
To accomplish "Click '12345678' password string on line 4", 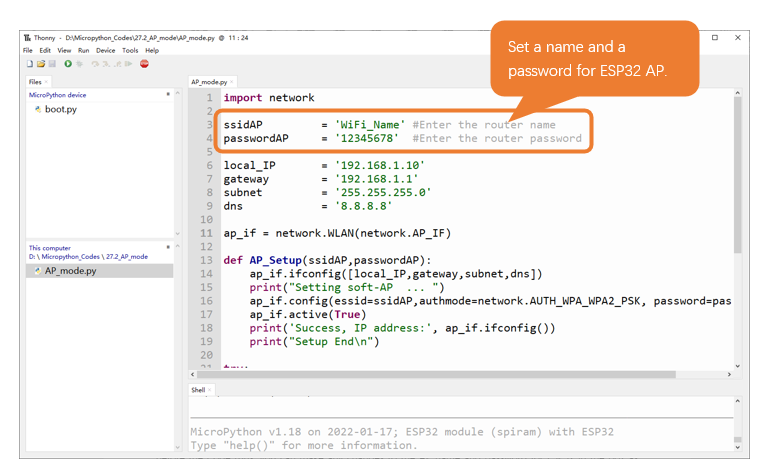I will pyautogui.click(x=367, y=138).
